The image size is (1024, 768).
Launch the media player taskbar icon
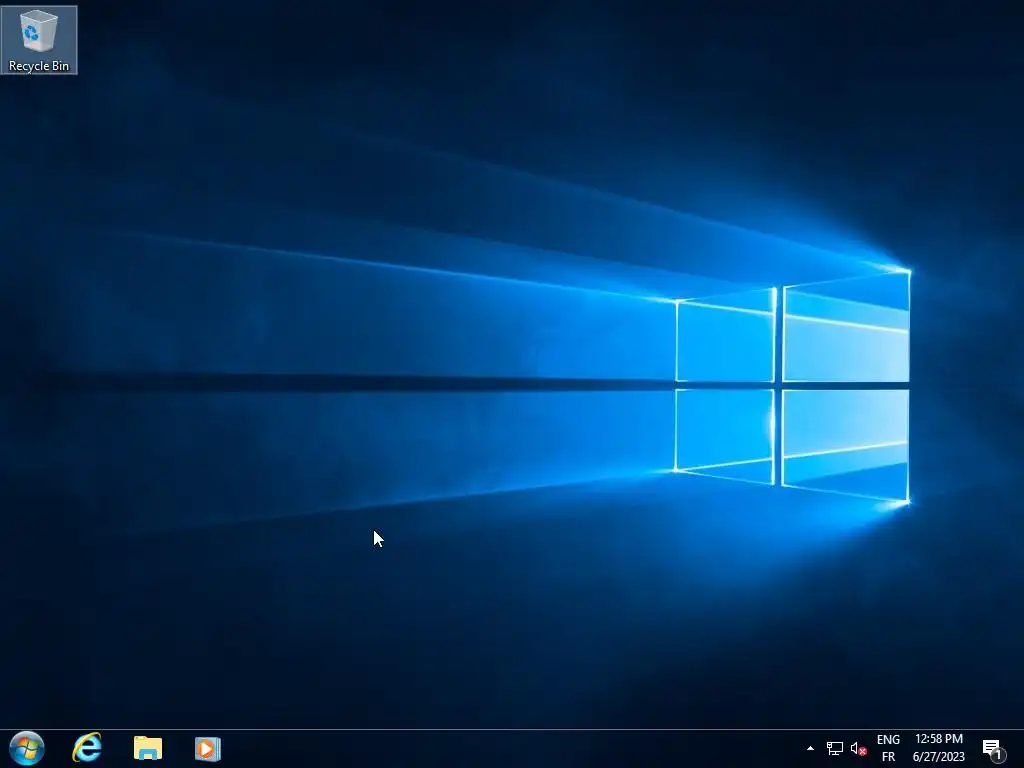click(x=208, y=748)
